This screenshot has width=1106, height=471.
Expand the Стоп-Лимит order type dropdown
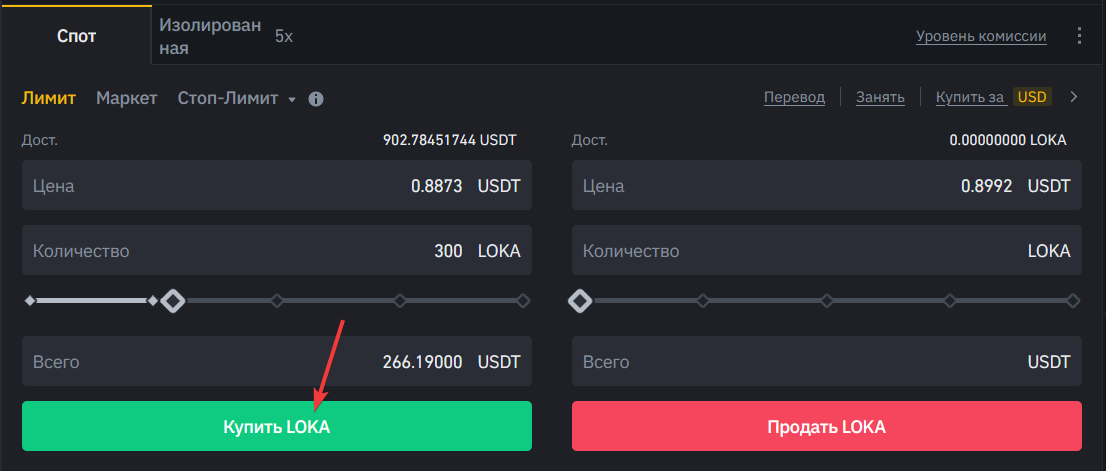click(237, 98)
